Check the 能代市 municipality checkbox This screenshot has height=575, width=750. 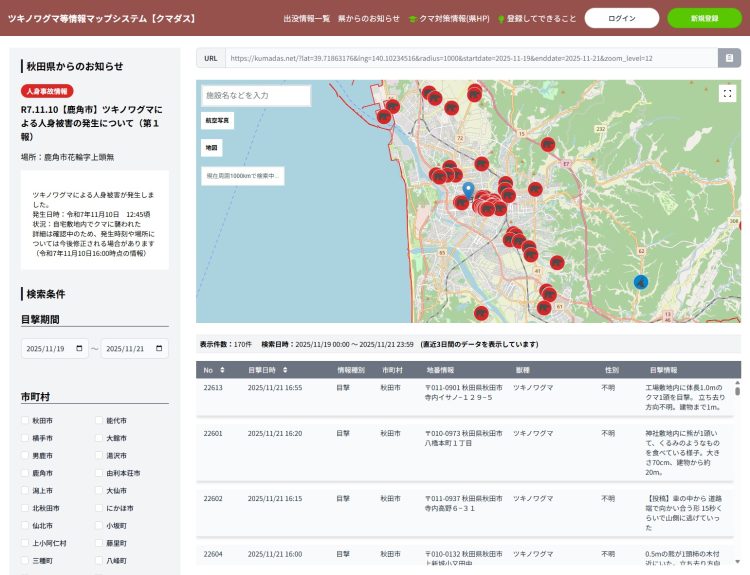pyautogui.click(x=100, y=421)
